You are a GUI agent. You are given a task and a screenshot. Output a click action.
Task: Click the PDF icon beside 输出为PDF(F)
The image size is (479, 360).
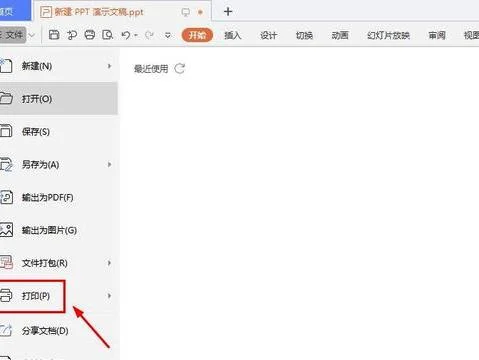6,197
